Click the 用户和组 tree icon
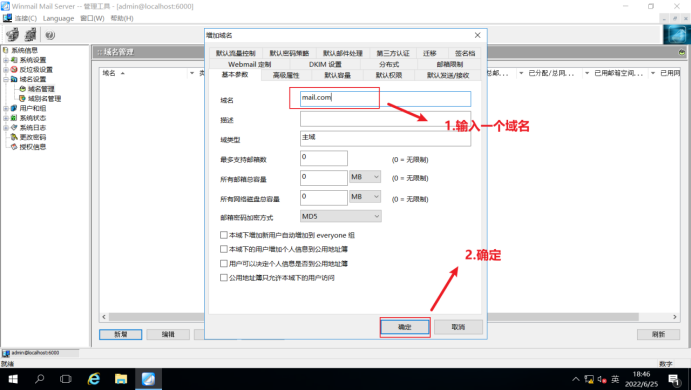The image size is (691, 390). click(14, 108)
